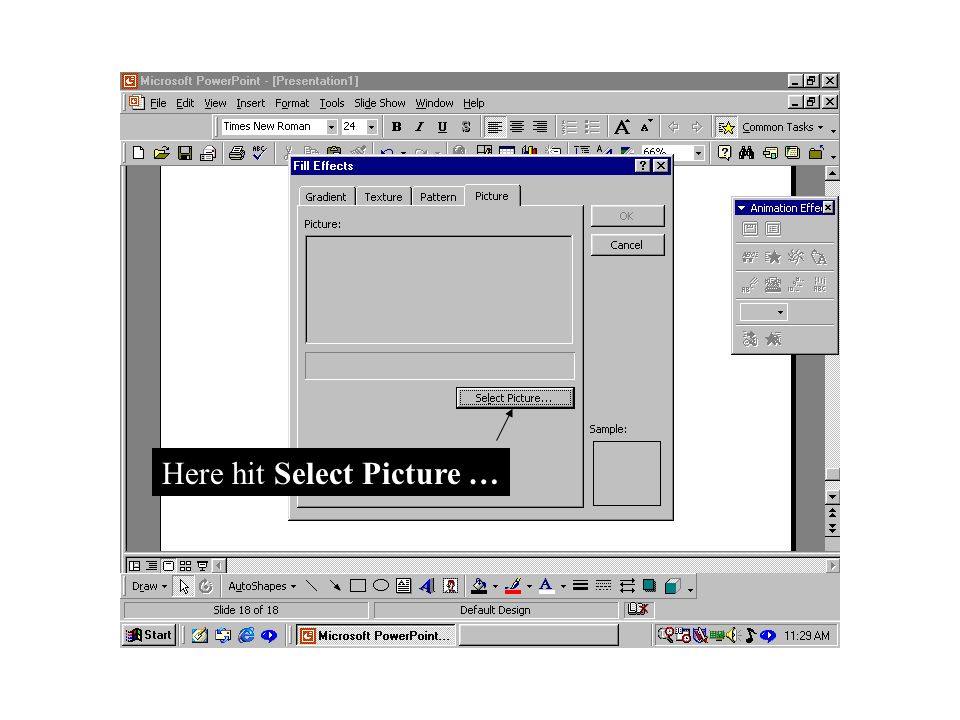960x720 pixels.
Task: Open the Animation Effects order combo box
Action: coord(763,312)
